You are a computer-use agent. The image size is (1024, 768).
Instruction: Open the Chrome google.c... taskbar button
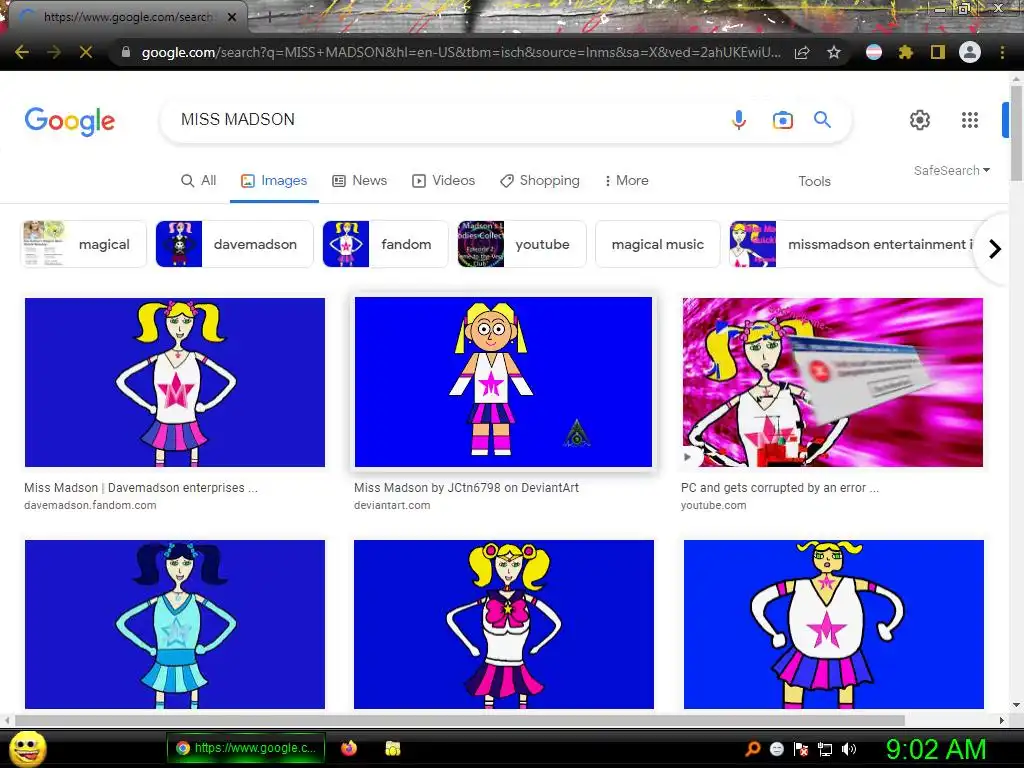click(246, 748)
